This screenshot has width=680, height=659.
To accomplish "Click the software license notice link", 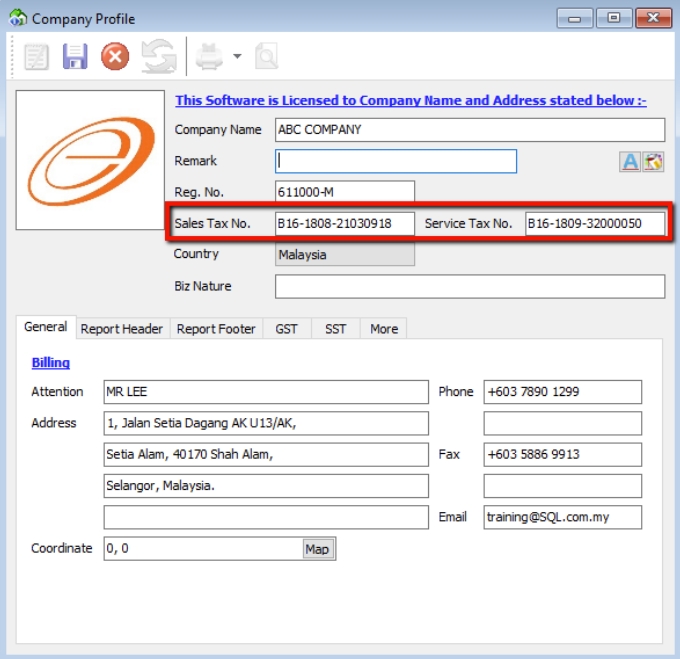I will pyautogui.click(x=410, y=101).
